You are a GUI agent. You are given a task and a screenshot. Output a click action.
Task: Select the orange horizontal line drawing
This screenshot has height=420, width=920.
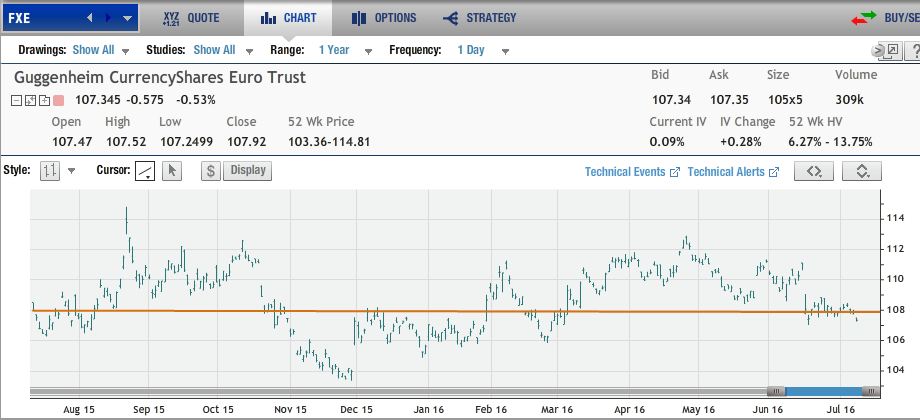[x=455, y=311]
